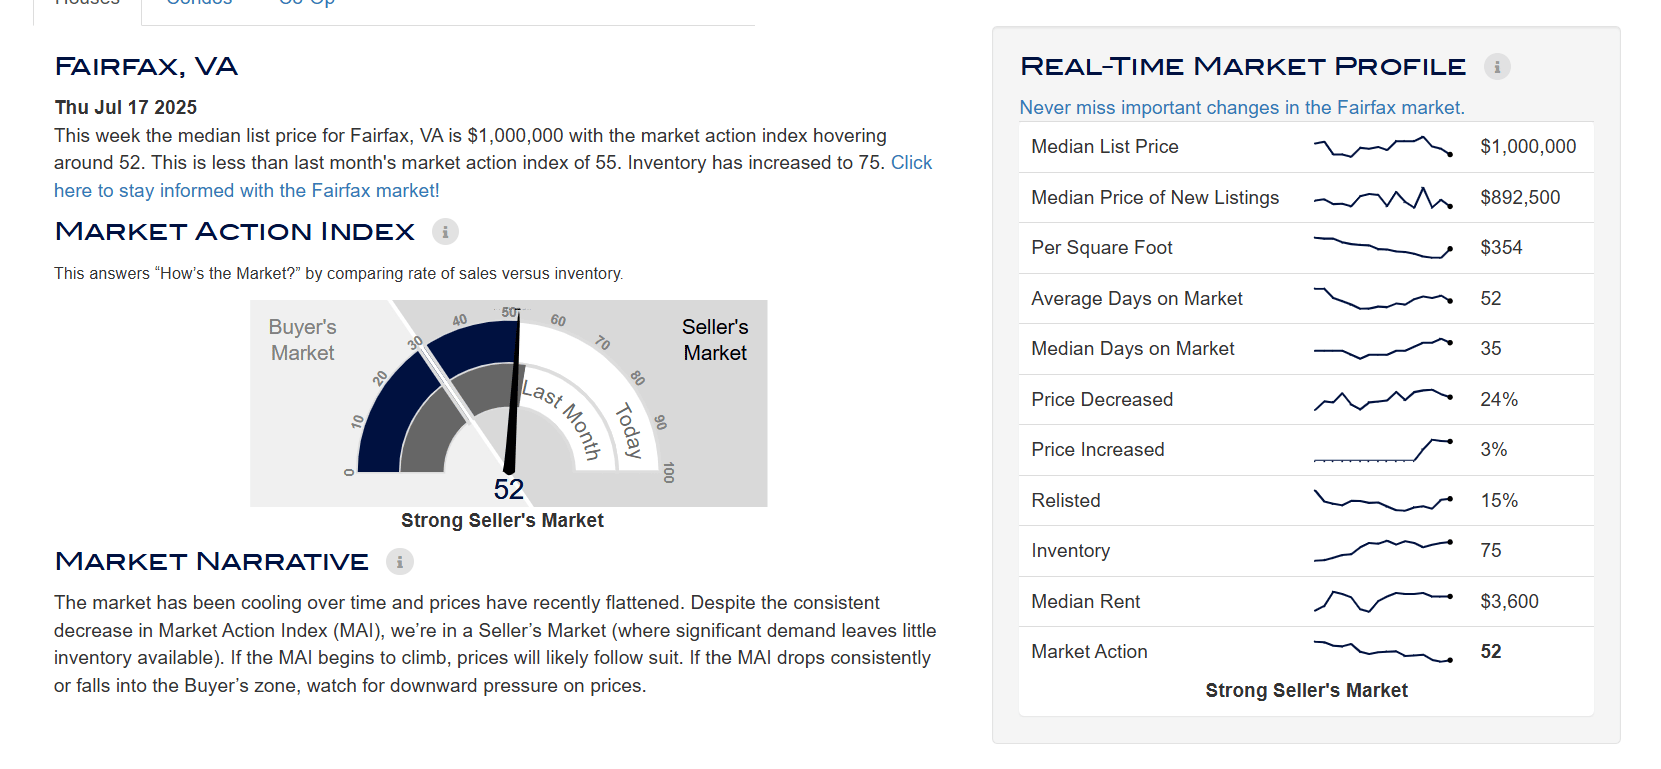This screenshot has width=1661, height=769.
Task: Click the Inventory trend sparkline
Action: pyautogui.click(x=1383, y=551)
